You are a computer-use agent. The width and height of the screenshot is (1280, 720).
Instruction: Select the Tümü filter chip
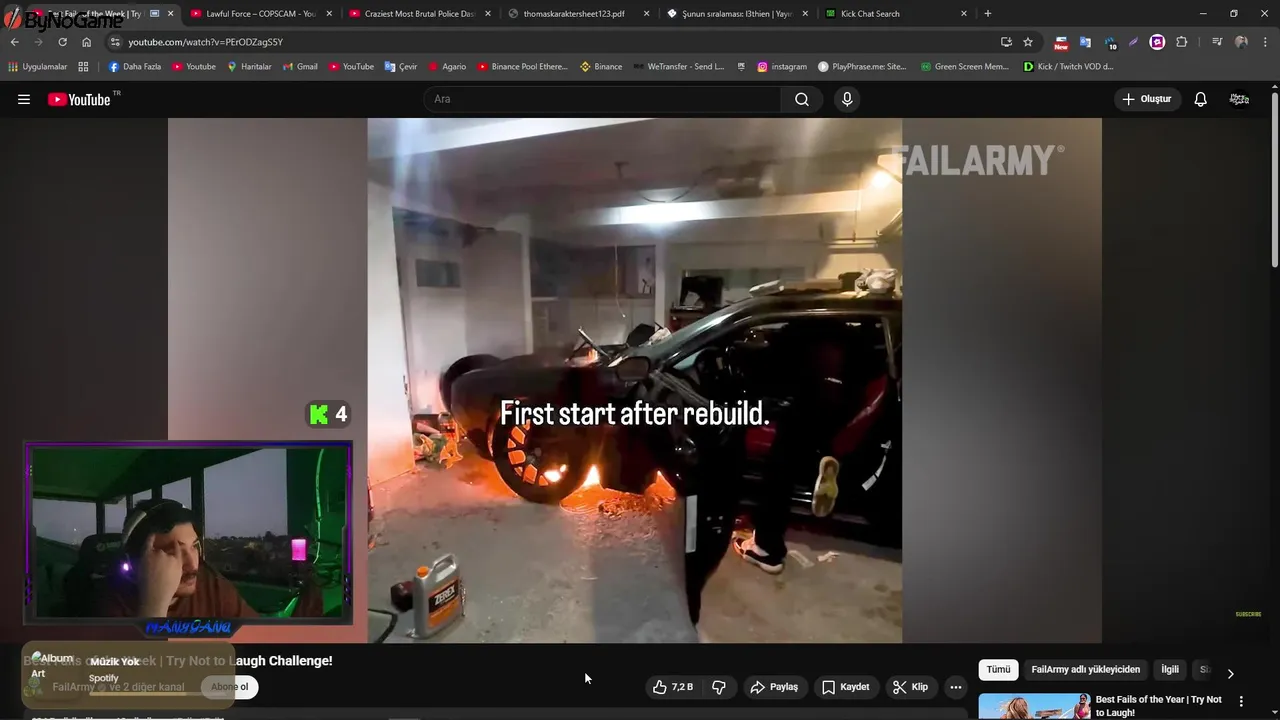point(998,670)
